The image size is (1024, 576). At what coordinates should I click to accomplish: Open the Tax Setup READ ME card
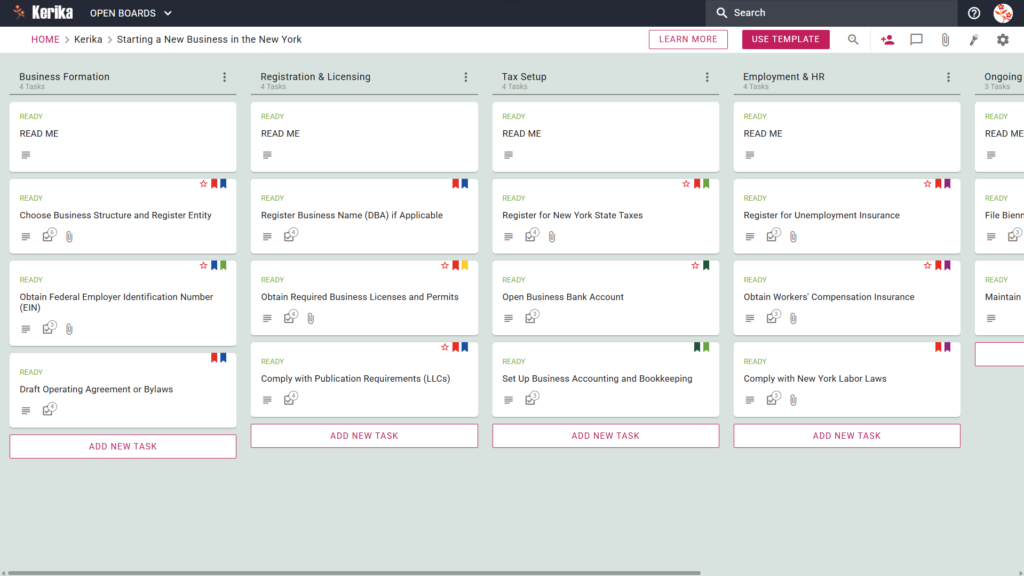click(x=605, y=136)
